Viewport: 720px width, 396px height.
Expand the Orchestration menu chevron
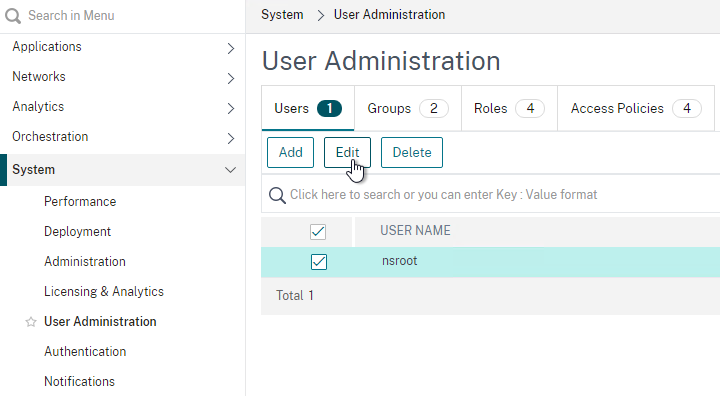tap(231, 138)
